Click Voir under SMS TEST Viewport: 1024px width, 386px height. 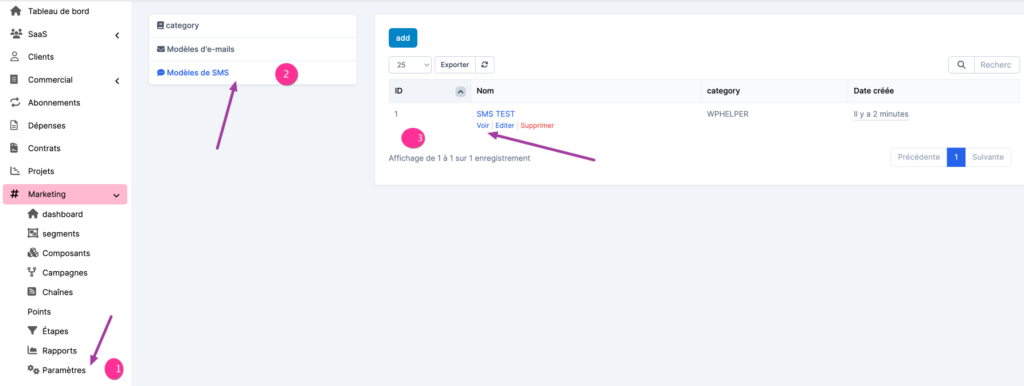click(x=483, y=125)
